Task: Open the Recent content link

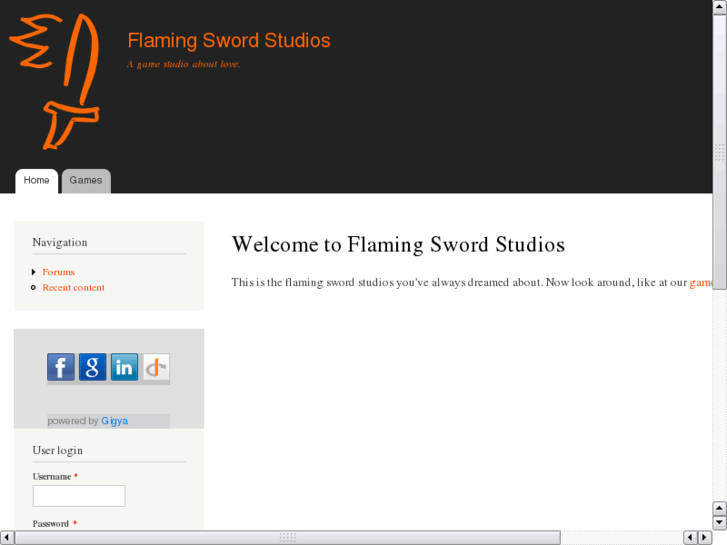Action: (x=73, y=288)
